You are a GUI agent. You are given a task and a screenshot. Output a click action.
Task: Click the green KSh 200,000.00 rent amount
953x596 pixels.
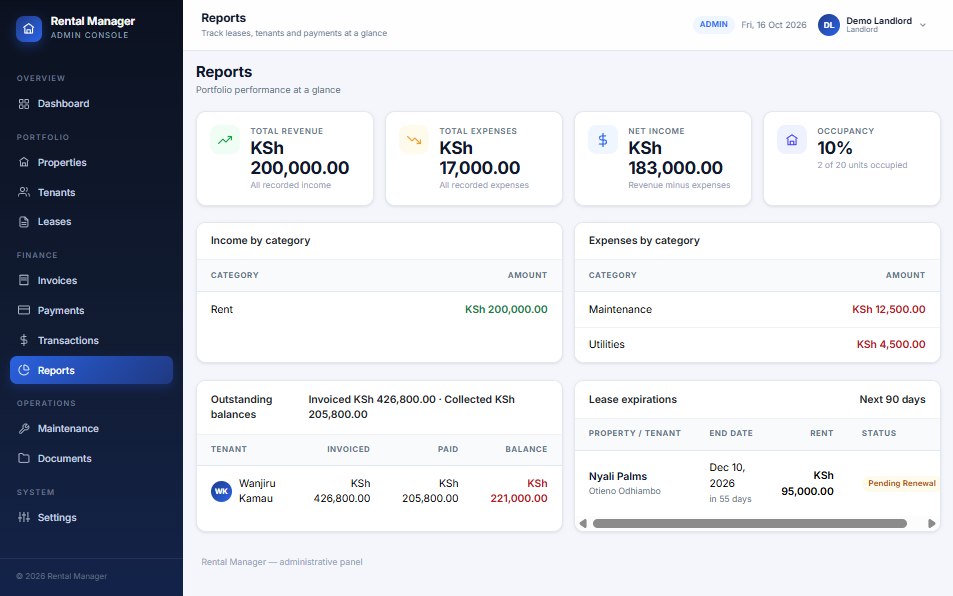point(506,309)
